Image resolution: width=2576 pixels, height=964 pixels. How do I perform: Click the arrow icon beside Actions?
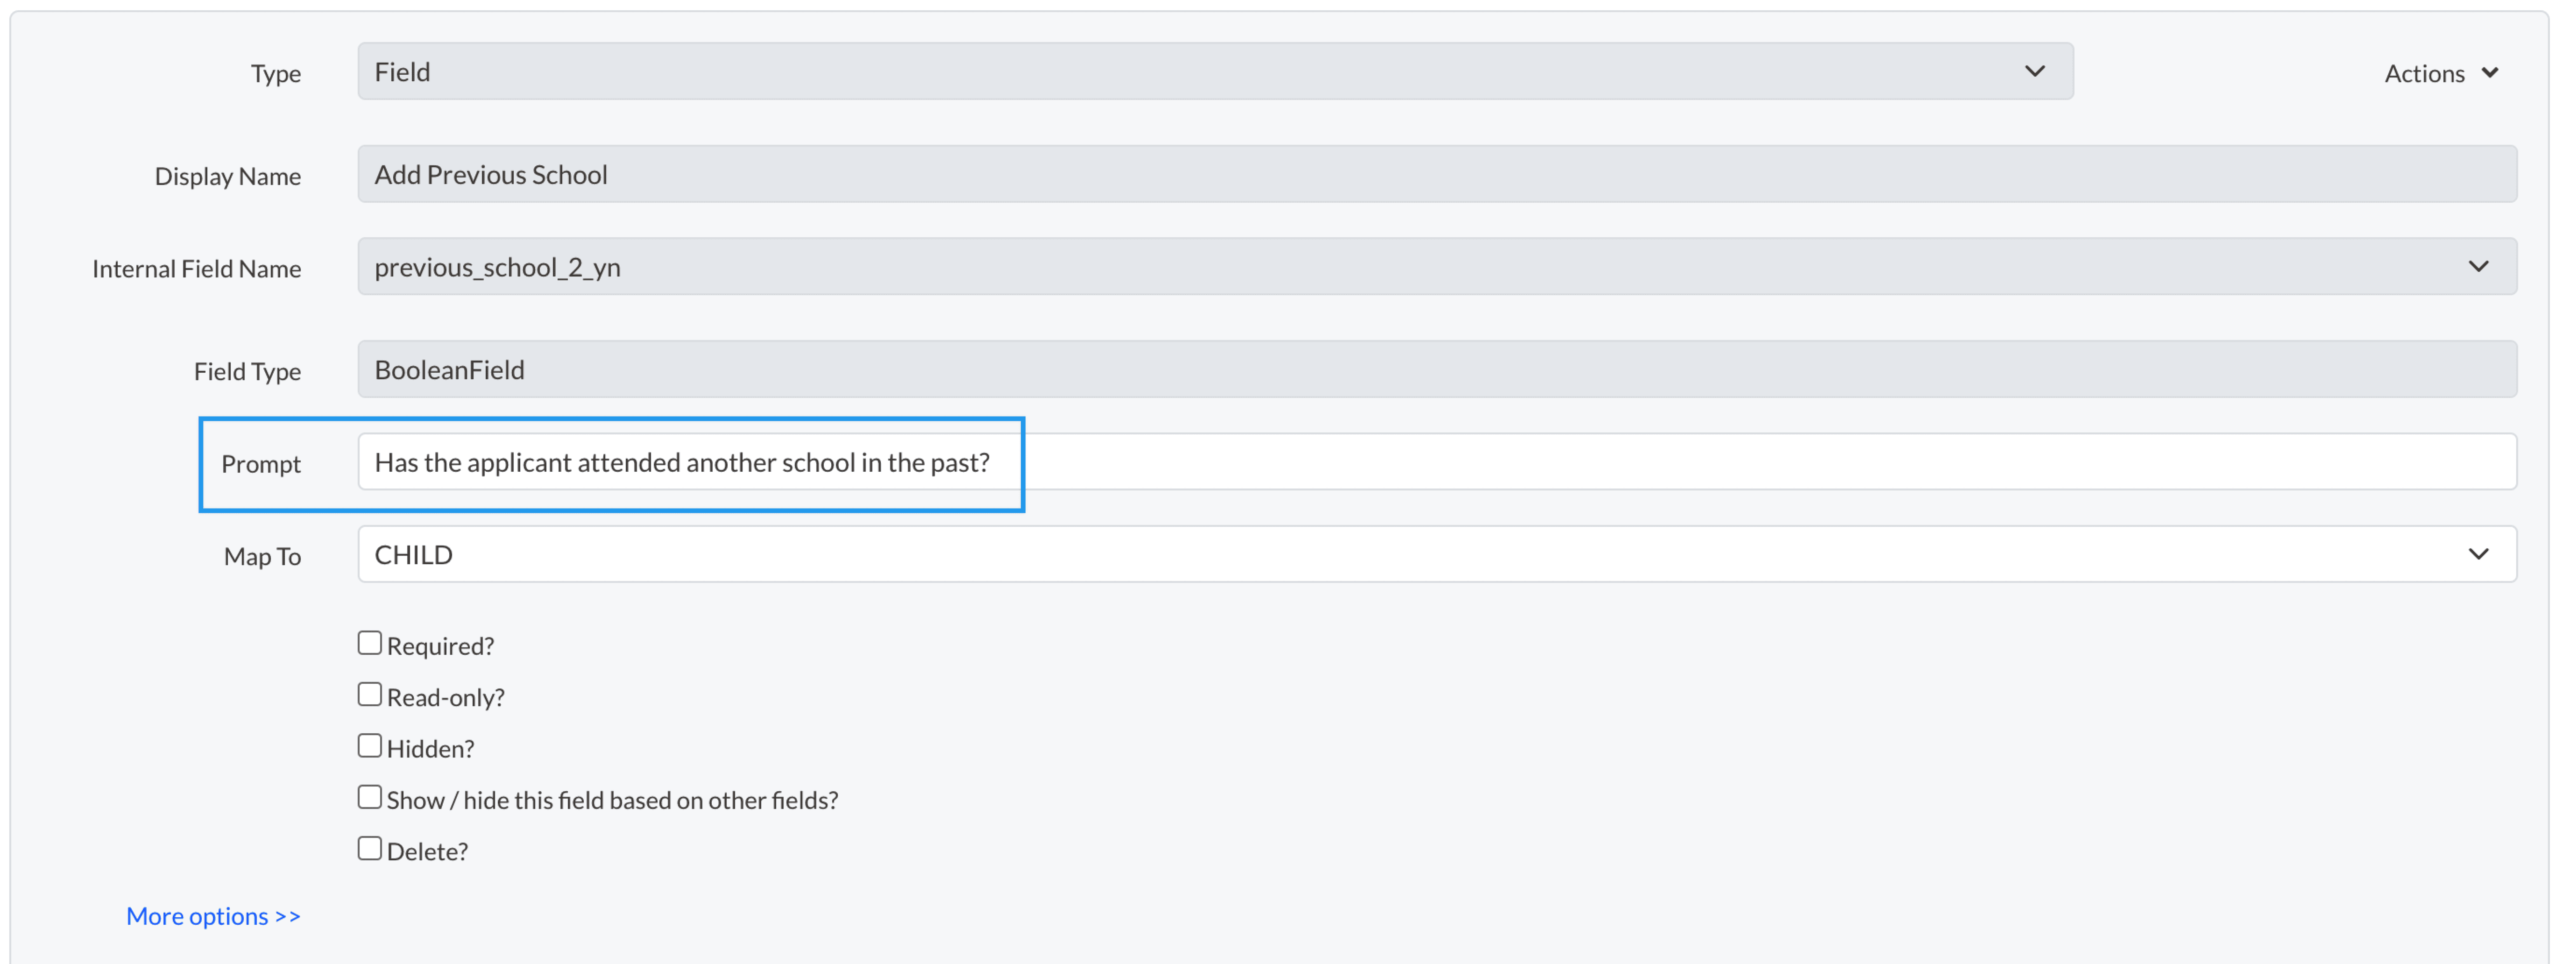[x=2490, y=73]
